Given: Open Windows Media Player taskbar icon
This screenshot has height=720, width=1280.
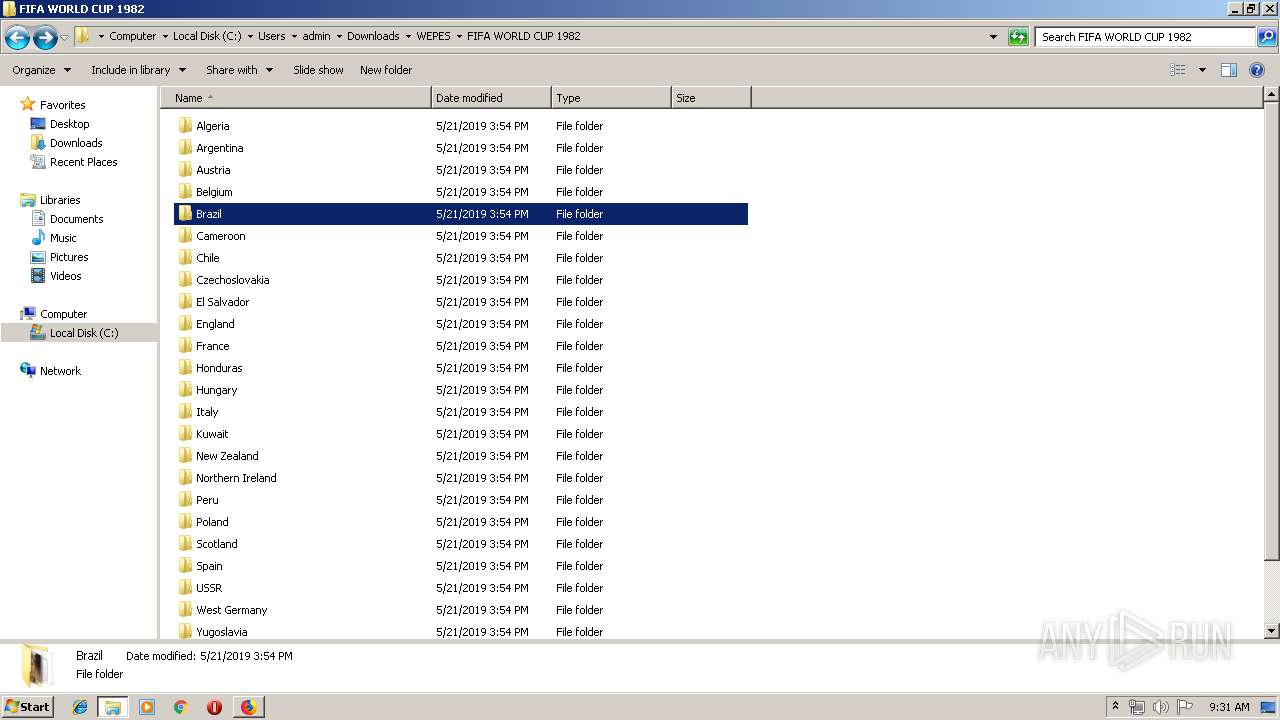Looking at the screenshot, I should point(147,707).
